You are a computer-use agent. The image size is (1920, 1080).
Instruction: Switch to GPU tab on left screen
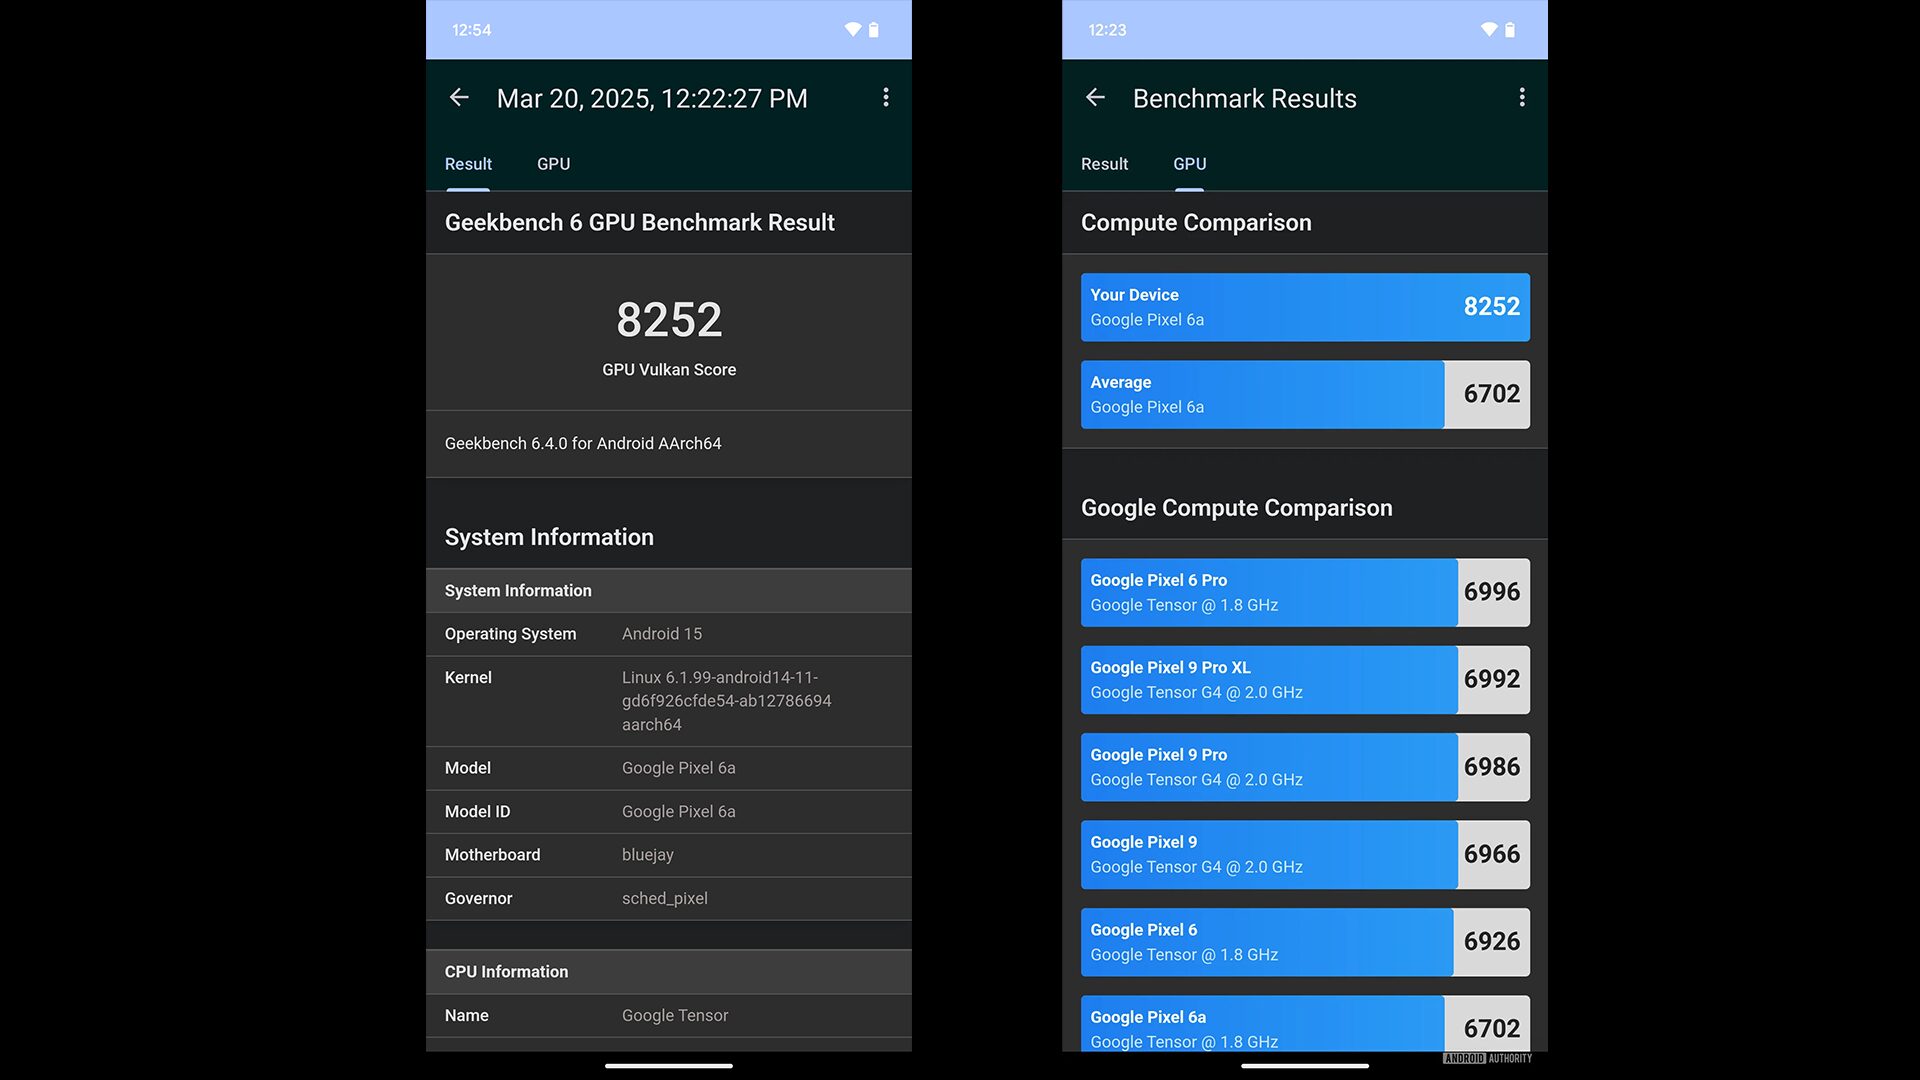pyautogui.click(x=553, y=164)
